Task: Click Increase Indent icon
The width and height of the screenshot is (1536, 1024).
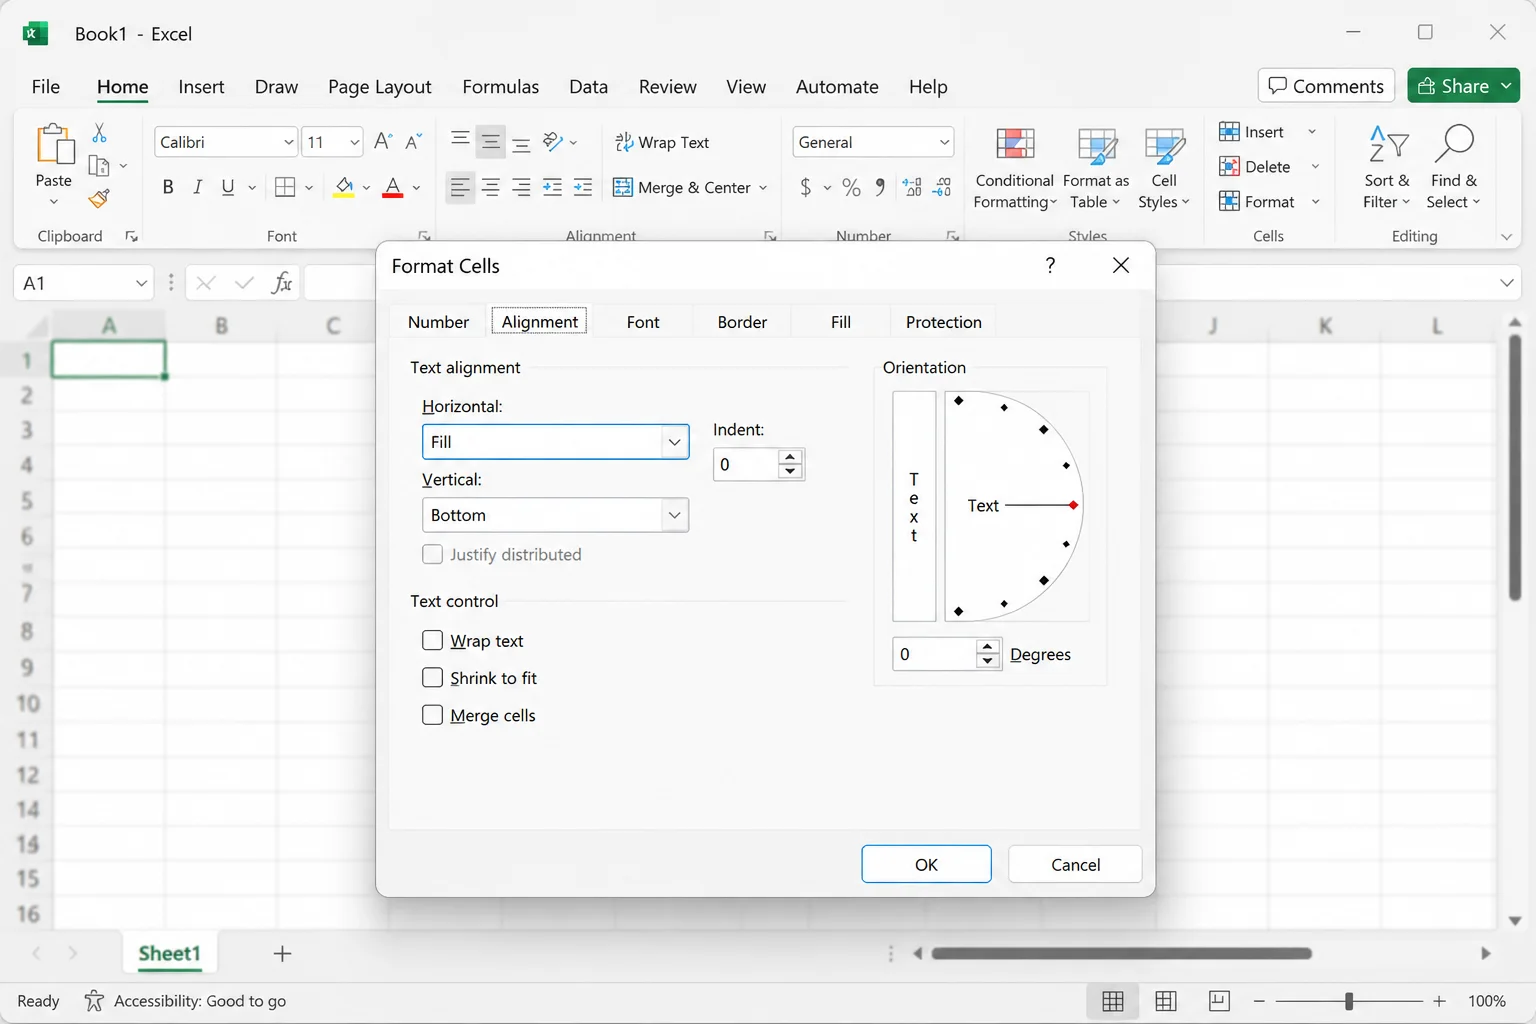Action: click(x=583, y=187)
